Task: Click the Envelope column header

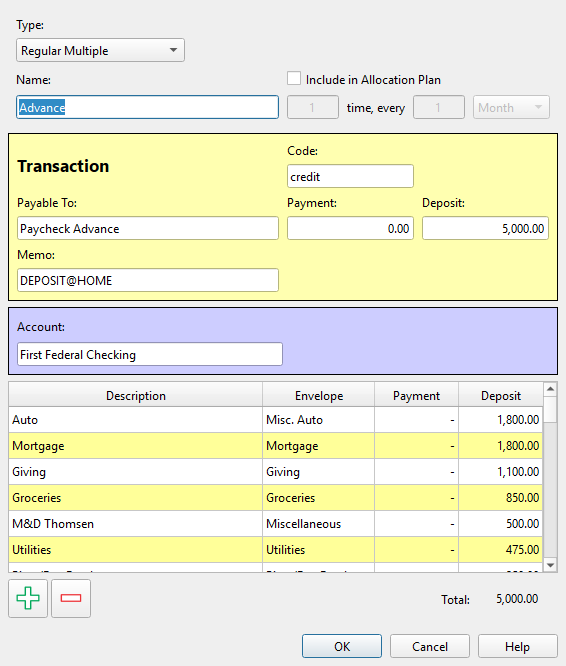Action: coord(318,395)
